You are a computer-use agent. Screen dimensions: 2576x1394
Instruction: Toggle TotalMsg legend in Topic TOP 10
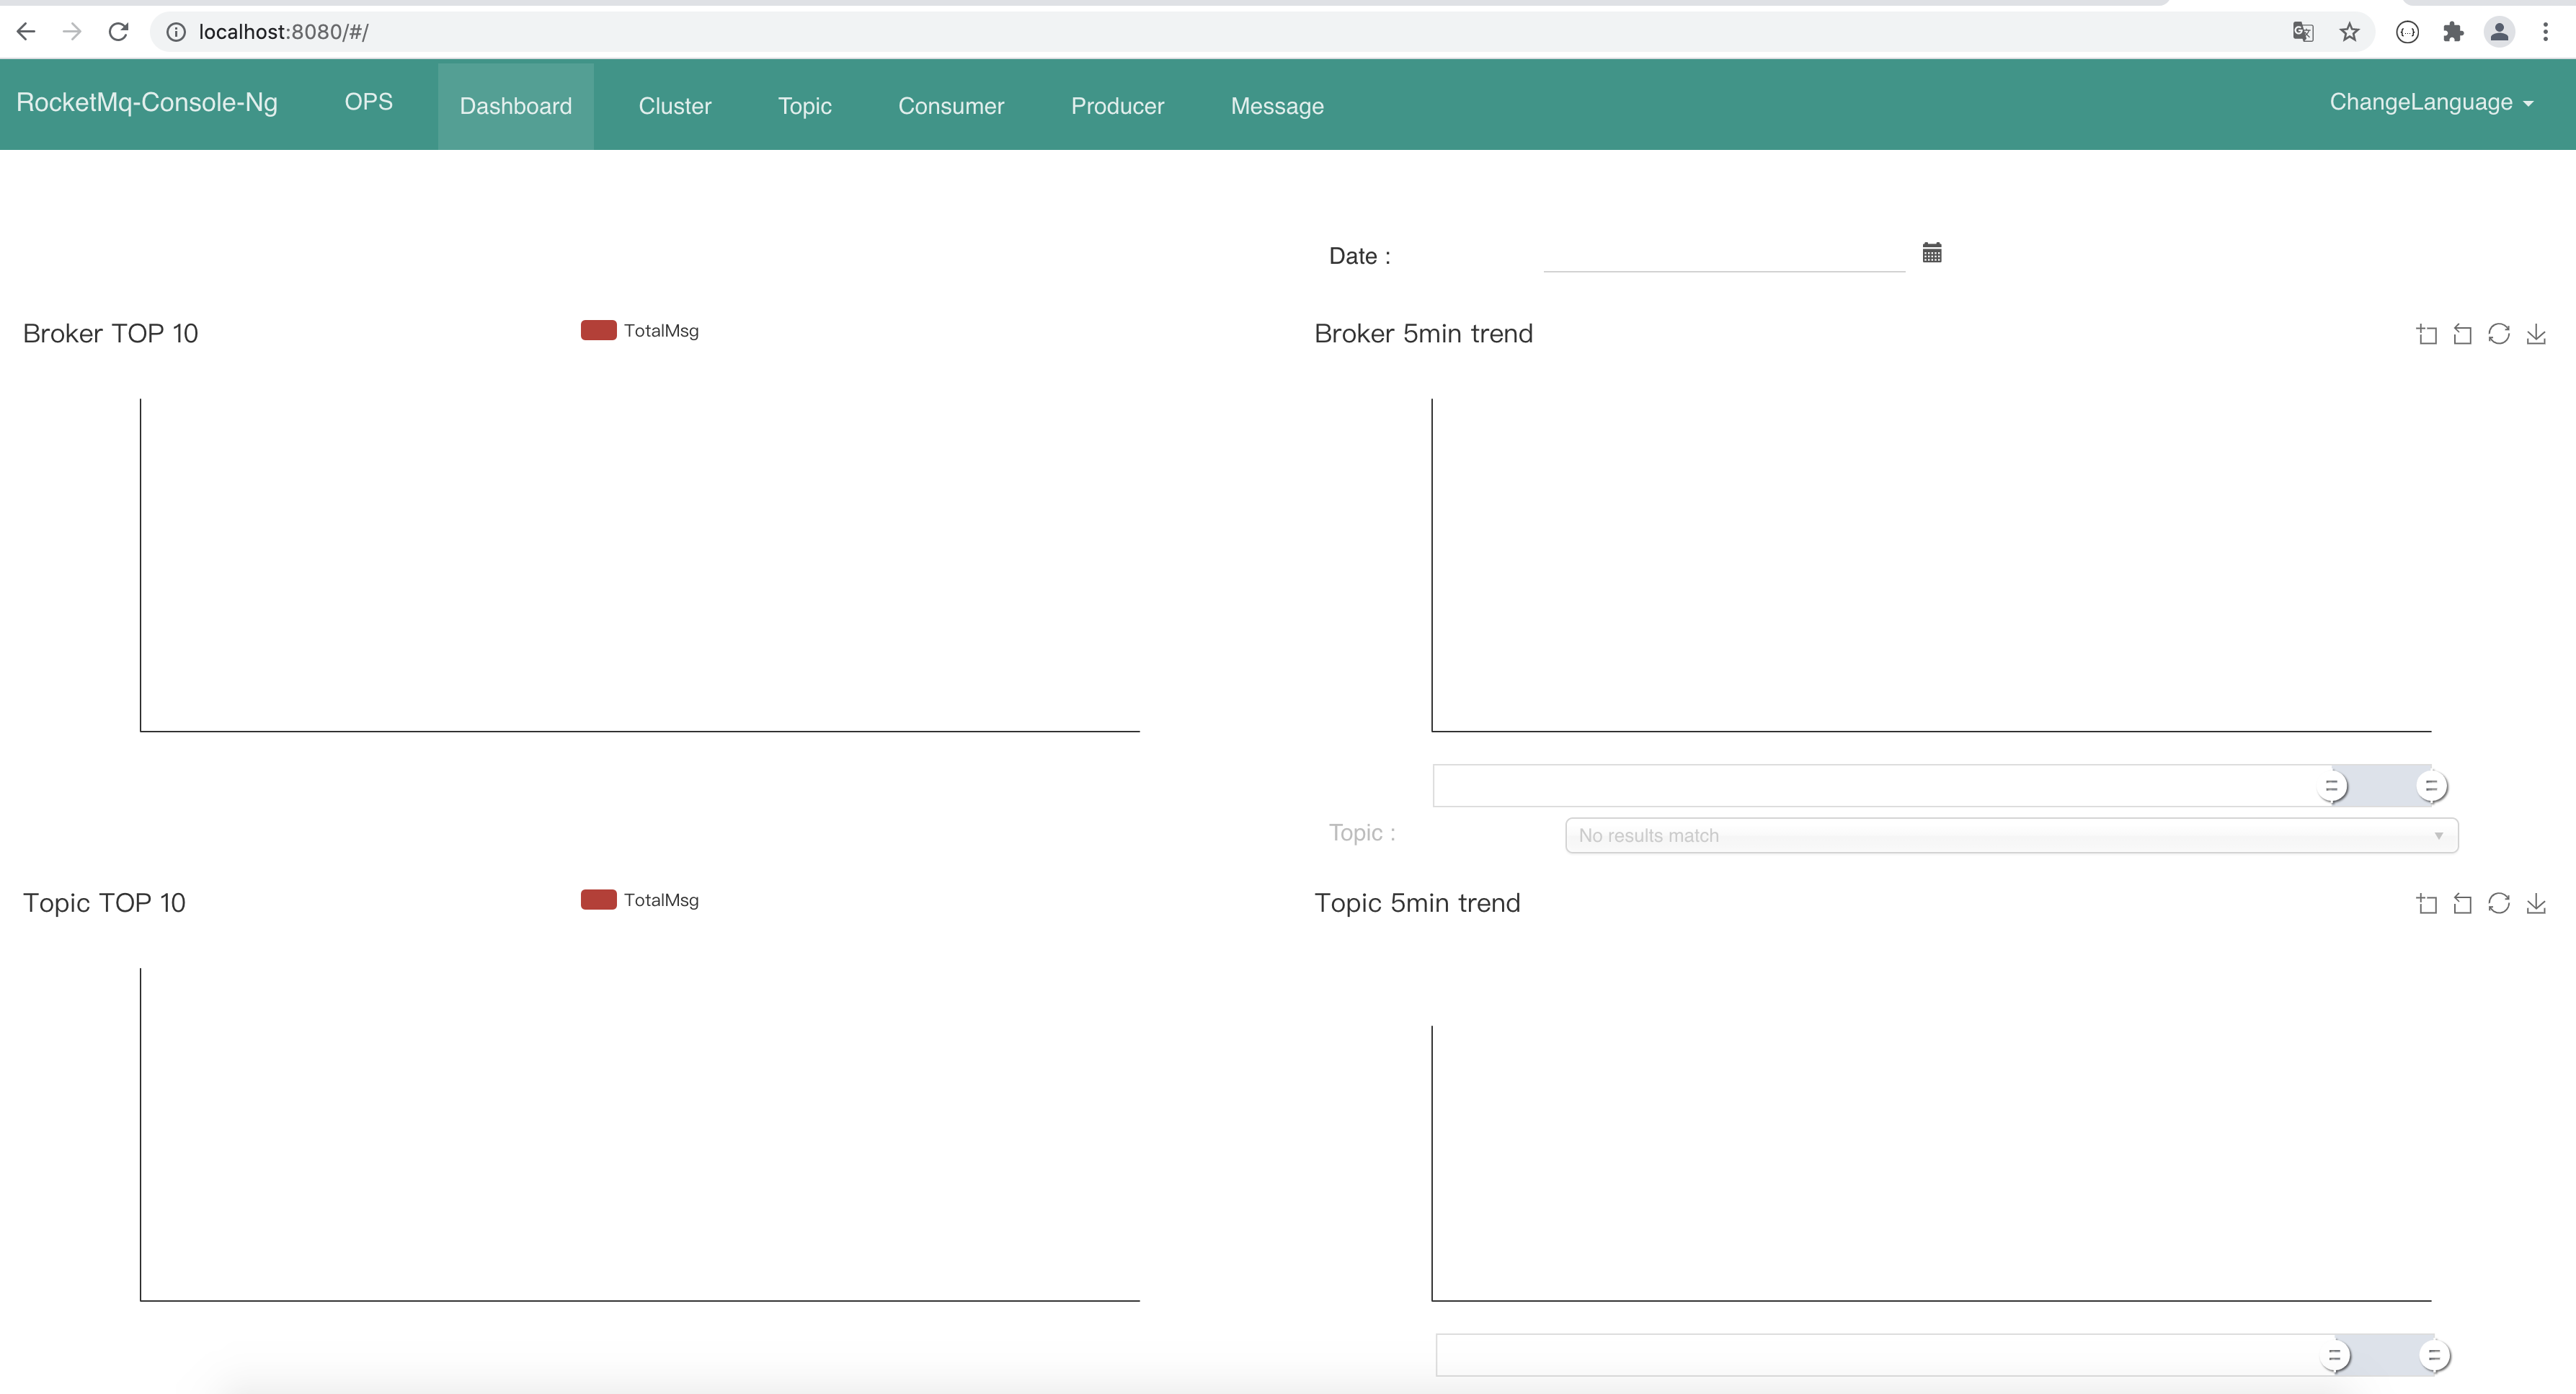[x=640, y=900]
